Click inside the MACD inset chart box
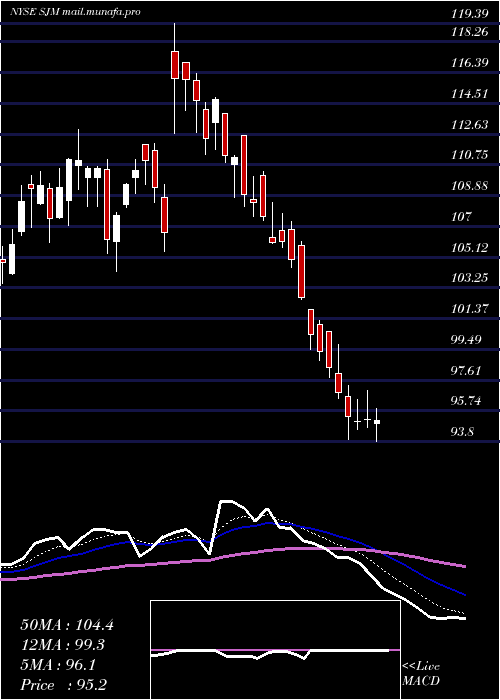Screen dimensions: 500x700 (x=275, y=650)
